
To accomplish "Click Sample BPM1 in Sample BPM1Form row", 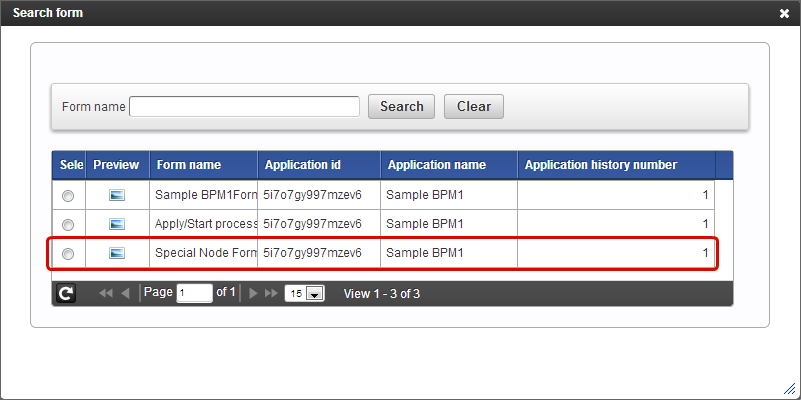I will [x=449, y=195].
